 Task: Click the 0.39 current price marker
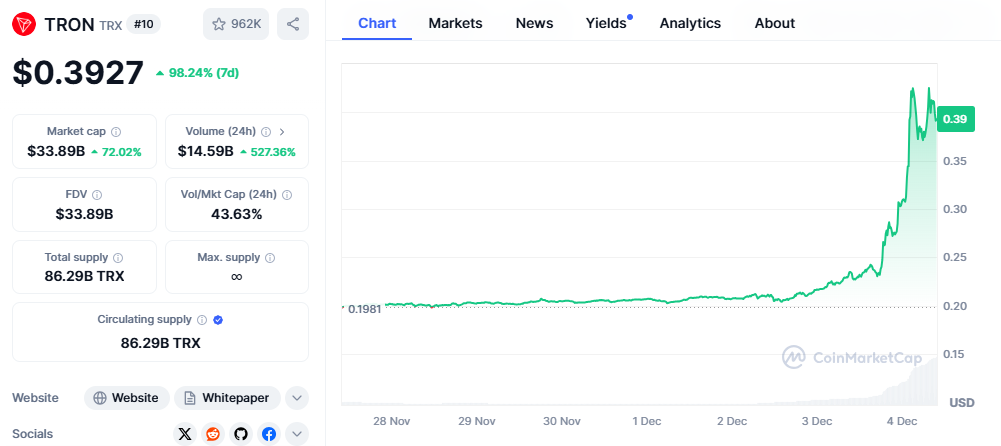click(x=955, y=119)
